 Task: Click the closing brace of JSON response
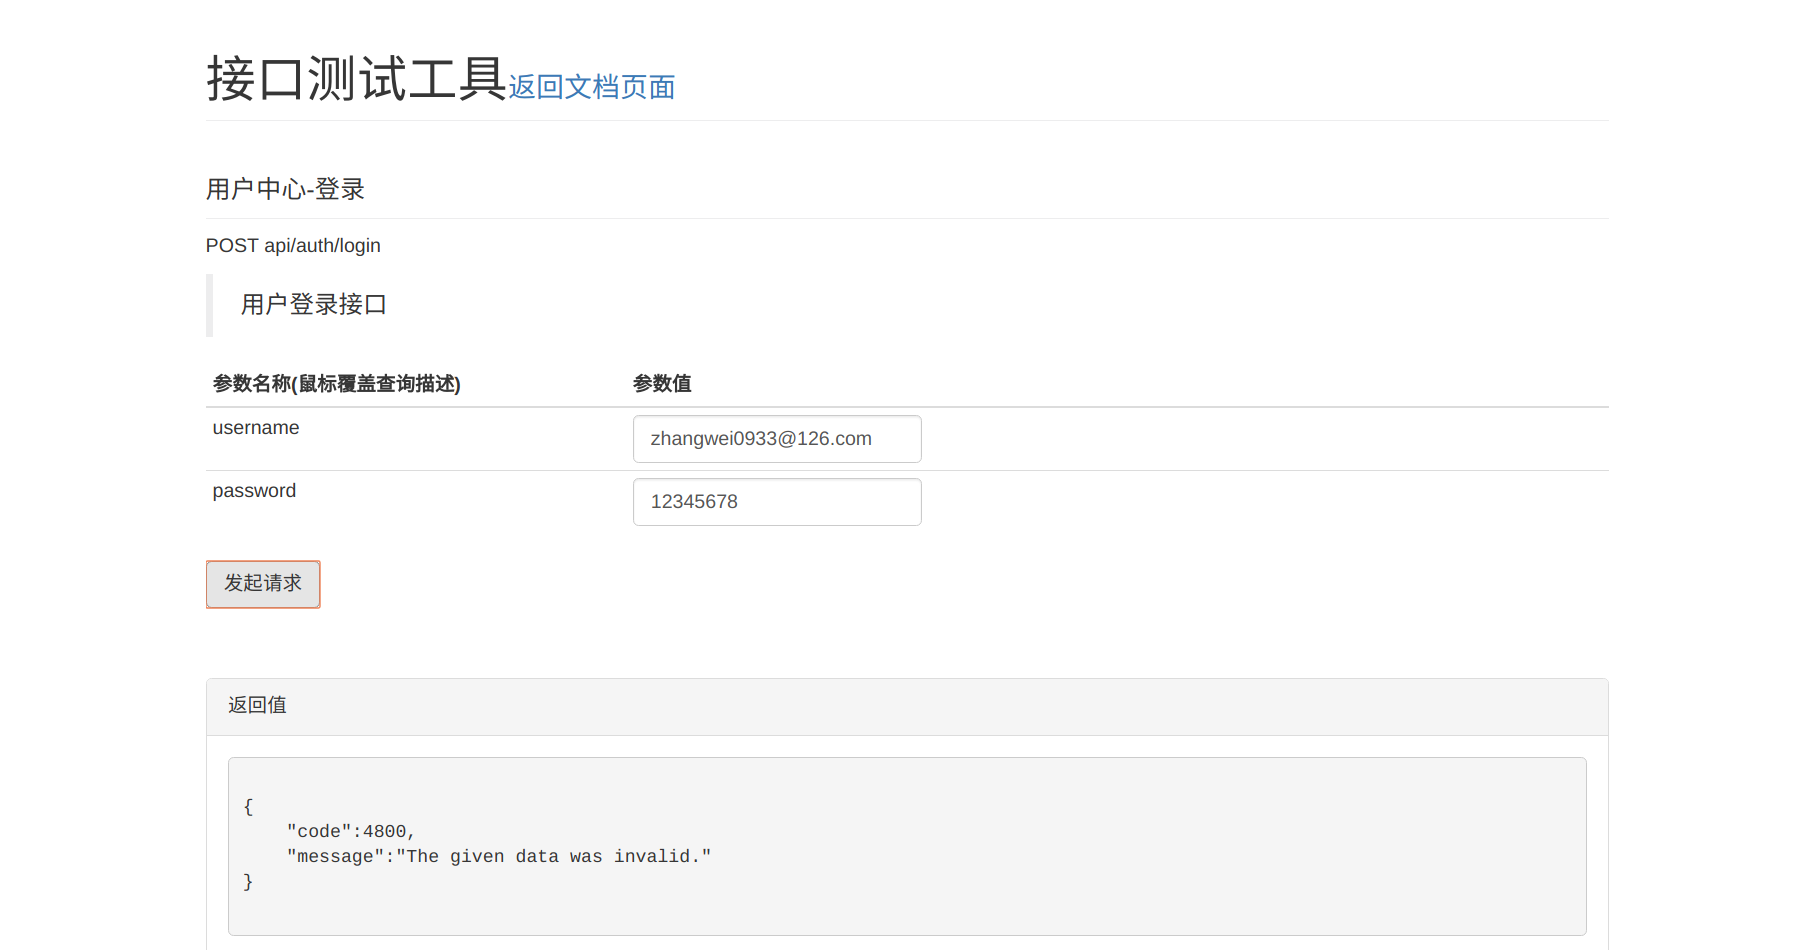click(248, 882)
